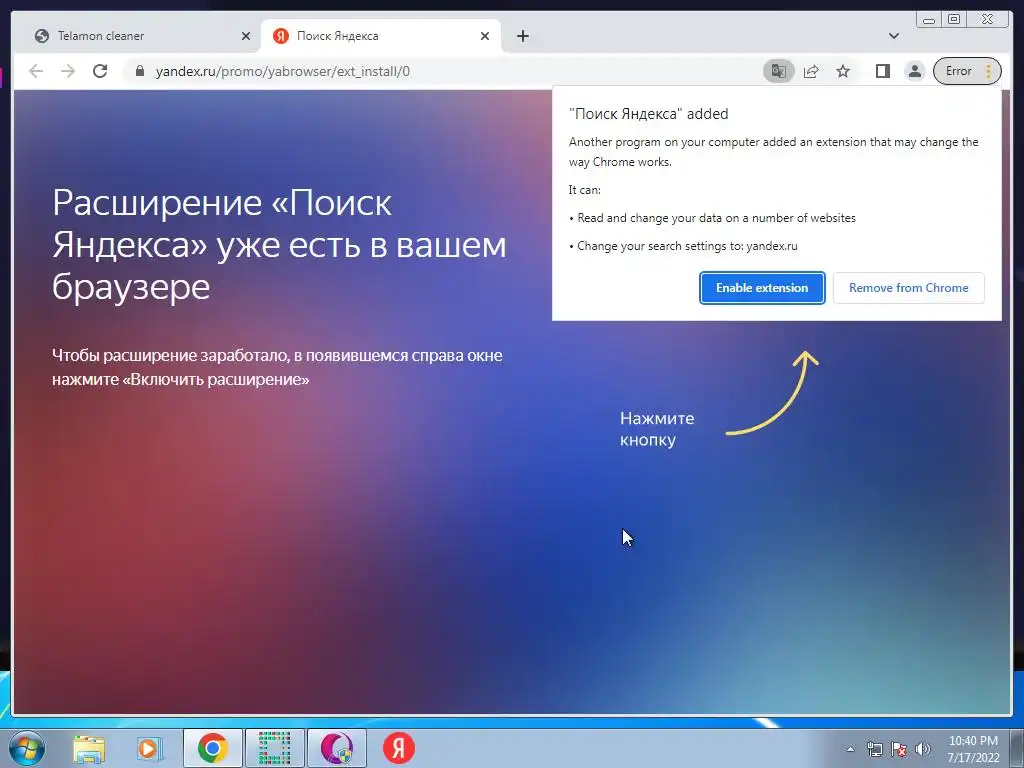Close the Поиск Яндекса tab
The image size is (1024, 768).
(485, 36)
